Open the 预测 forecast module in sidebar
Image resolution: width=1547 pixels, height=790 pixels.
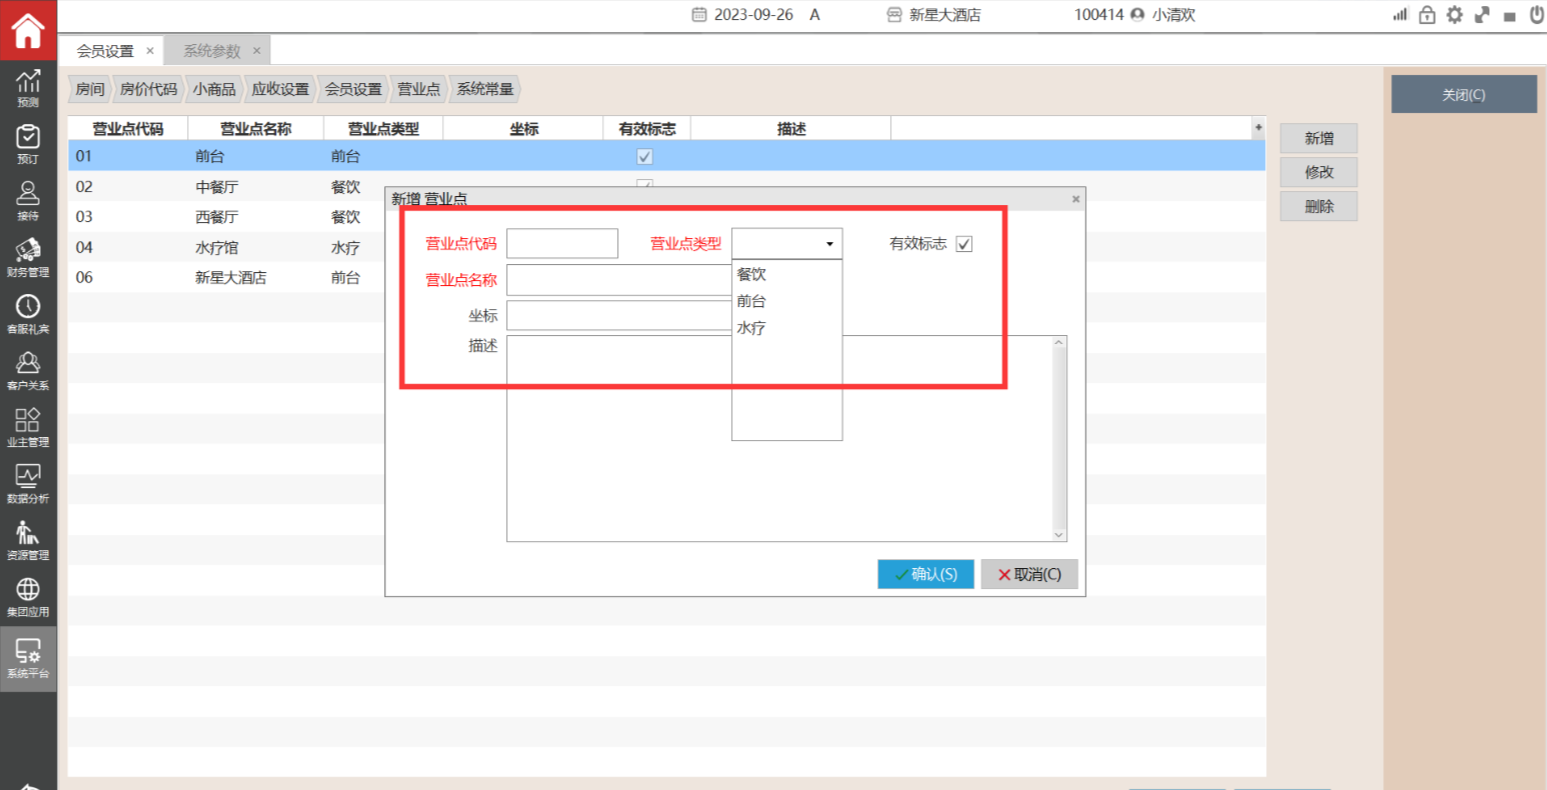(28, 87)
